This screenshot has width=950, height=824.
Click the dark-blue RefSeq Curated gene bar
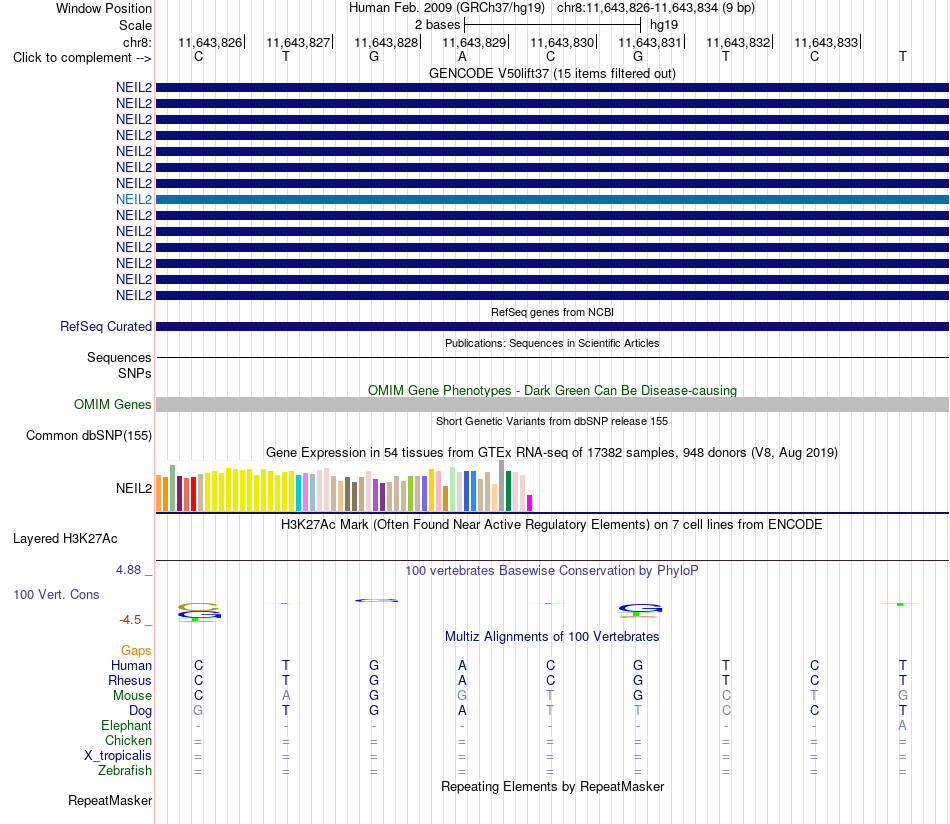click(x=552, y=327)
